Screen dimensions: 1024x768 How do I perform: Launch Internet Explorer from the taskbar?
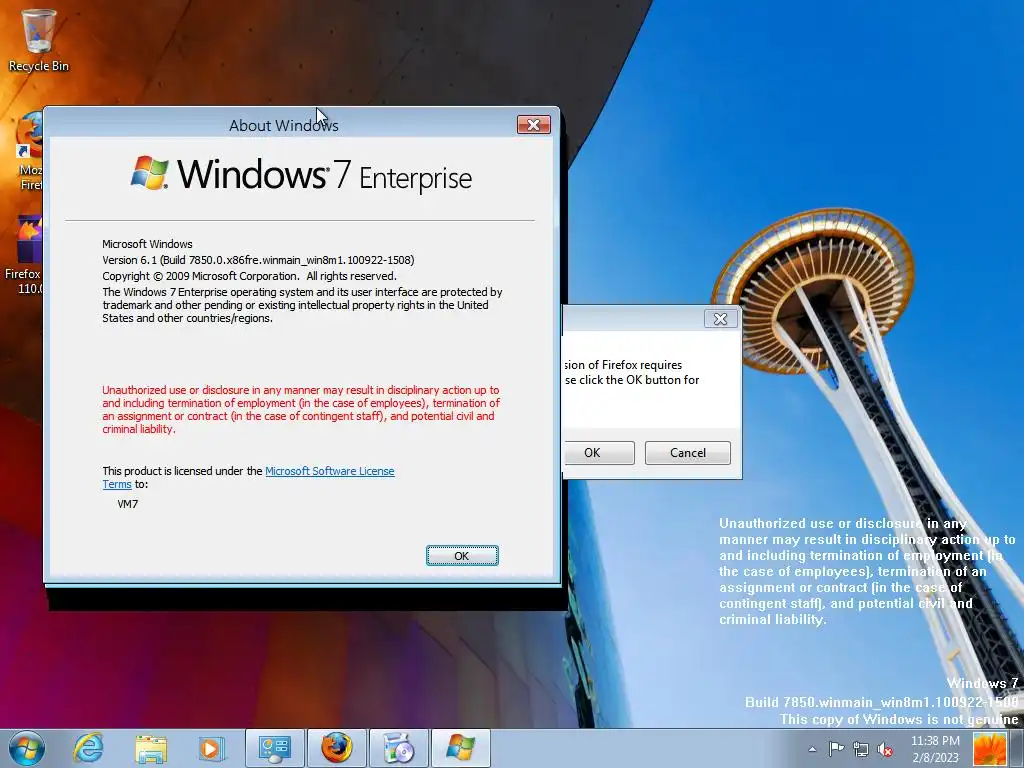[88, 748]
